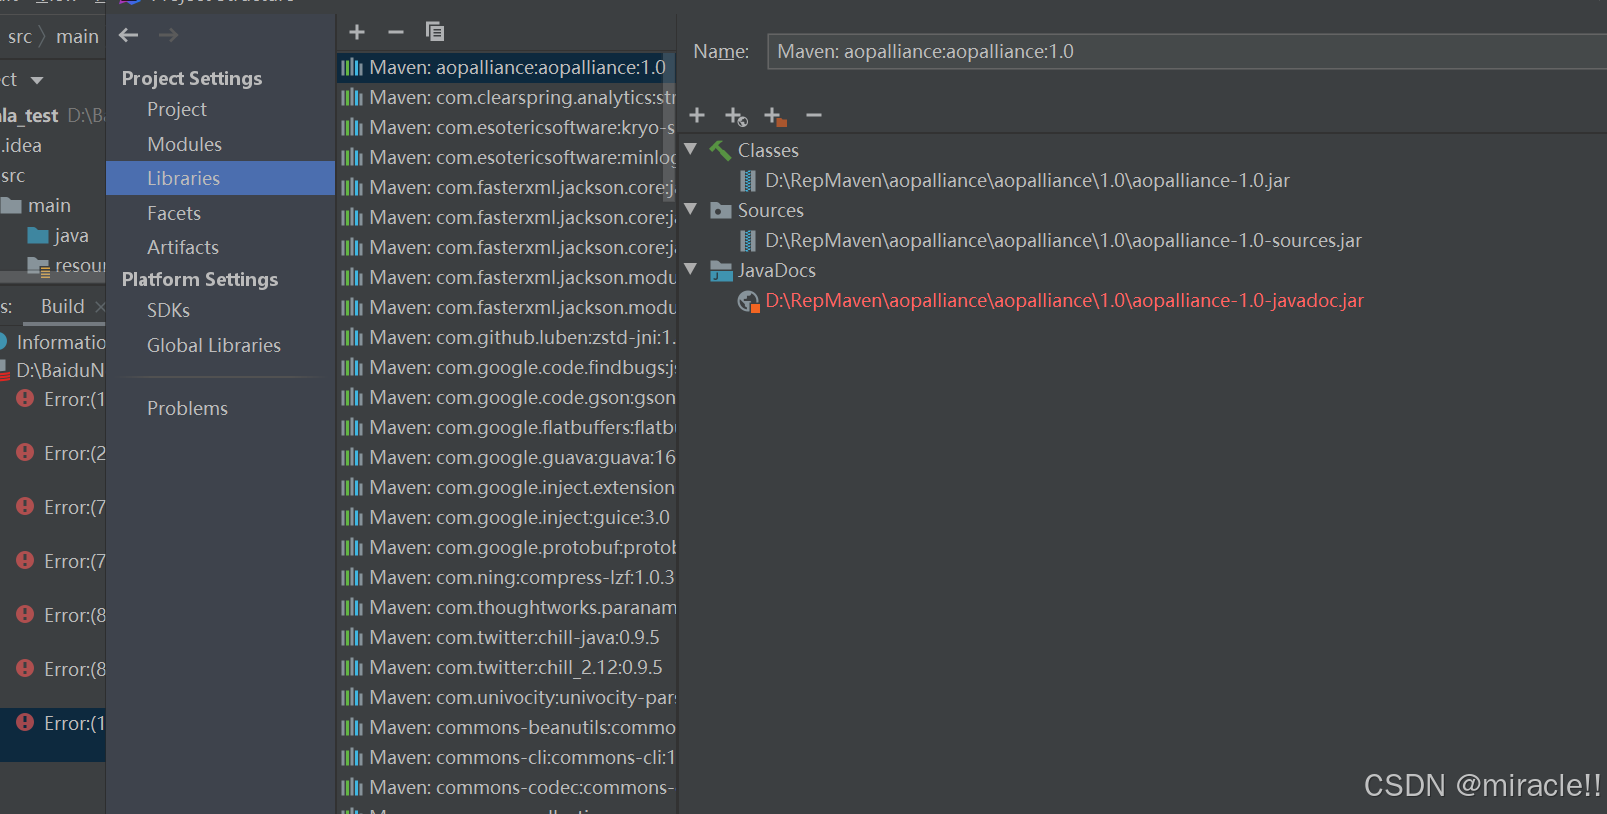Screen dimensions: 1607x814
Task: Click the error icon beside Error:(2
Action: click(x=25, y=452)
